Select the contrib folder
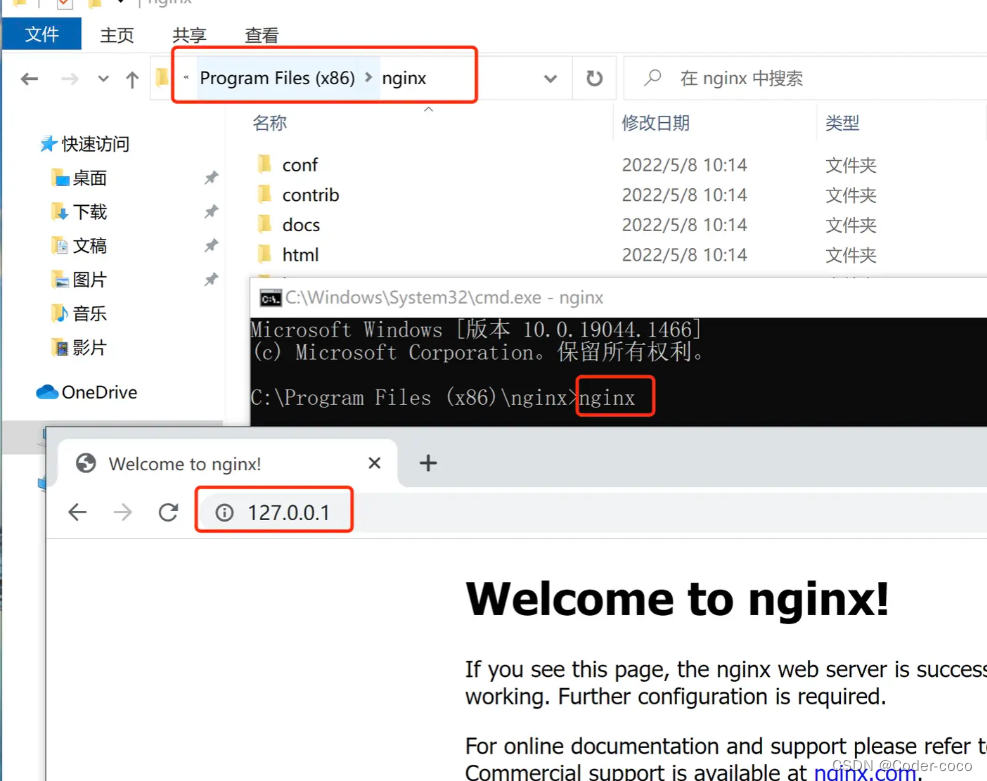This screenshot has height=781, width=987. pos(310,195)
